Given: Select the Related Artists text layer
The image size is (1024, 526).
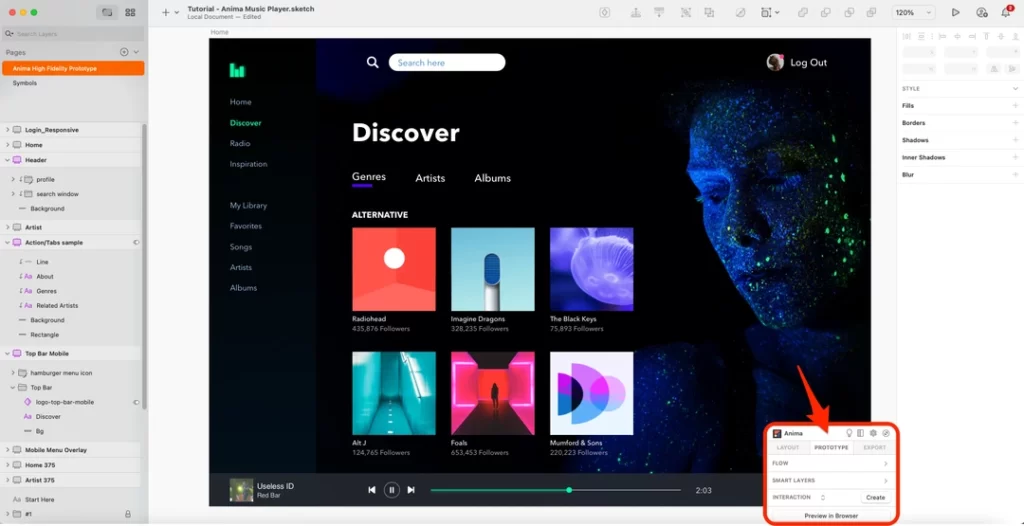Looking at the screenshot, I should (57, 305).
